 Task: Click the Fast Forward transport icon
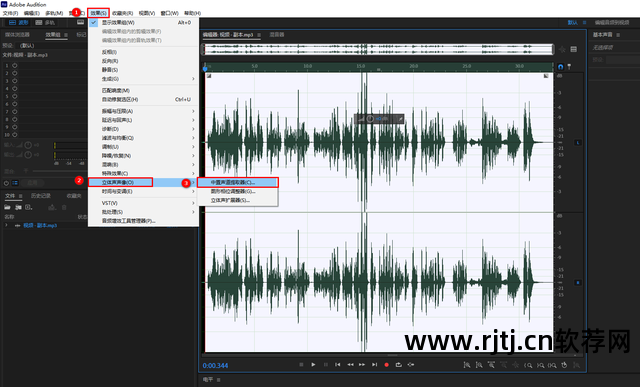362,365
